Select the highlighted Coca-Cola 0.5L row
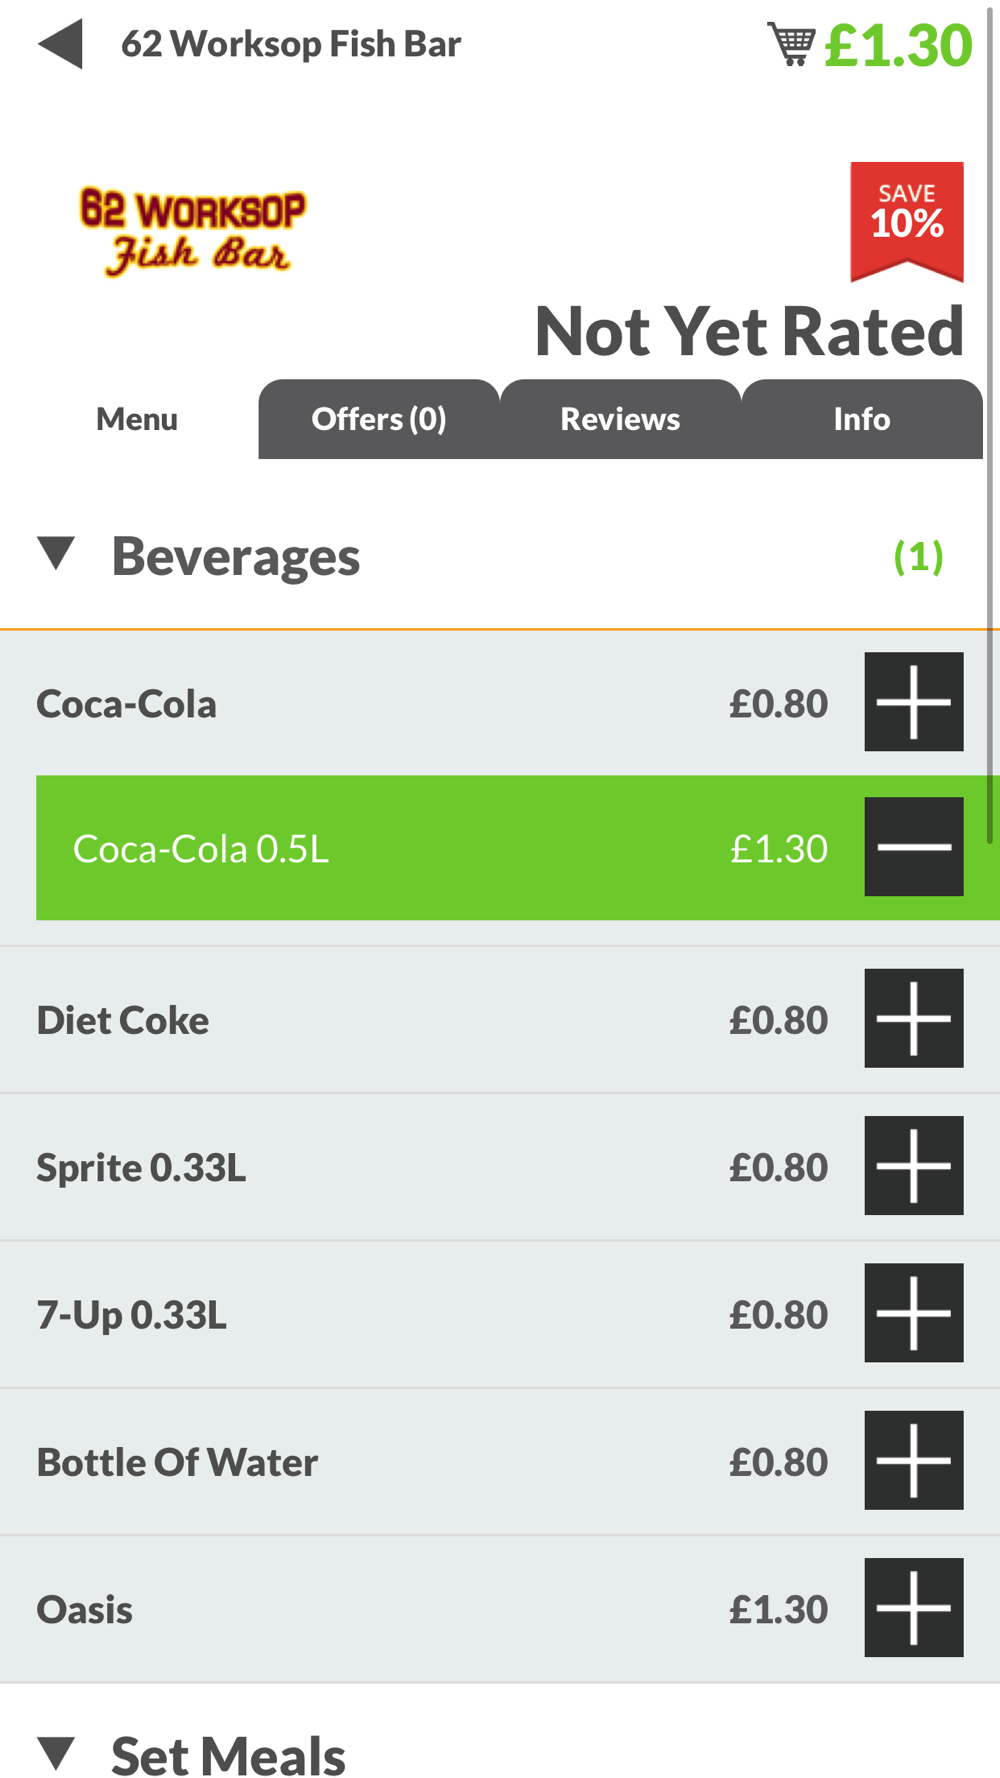The image size is (1000, 1778). point(518,848)
